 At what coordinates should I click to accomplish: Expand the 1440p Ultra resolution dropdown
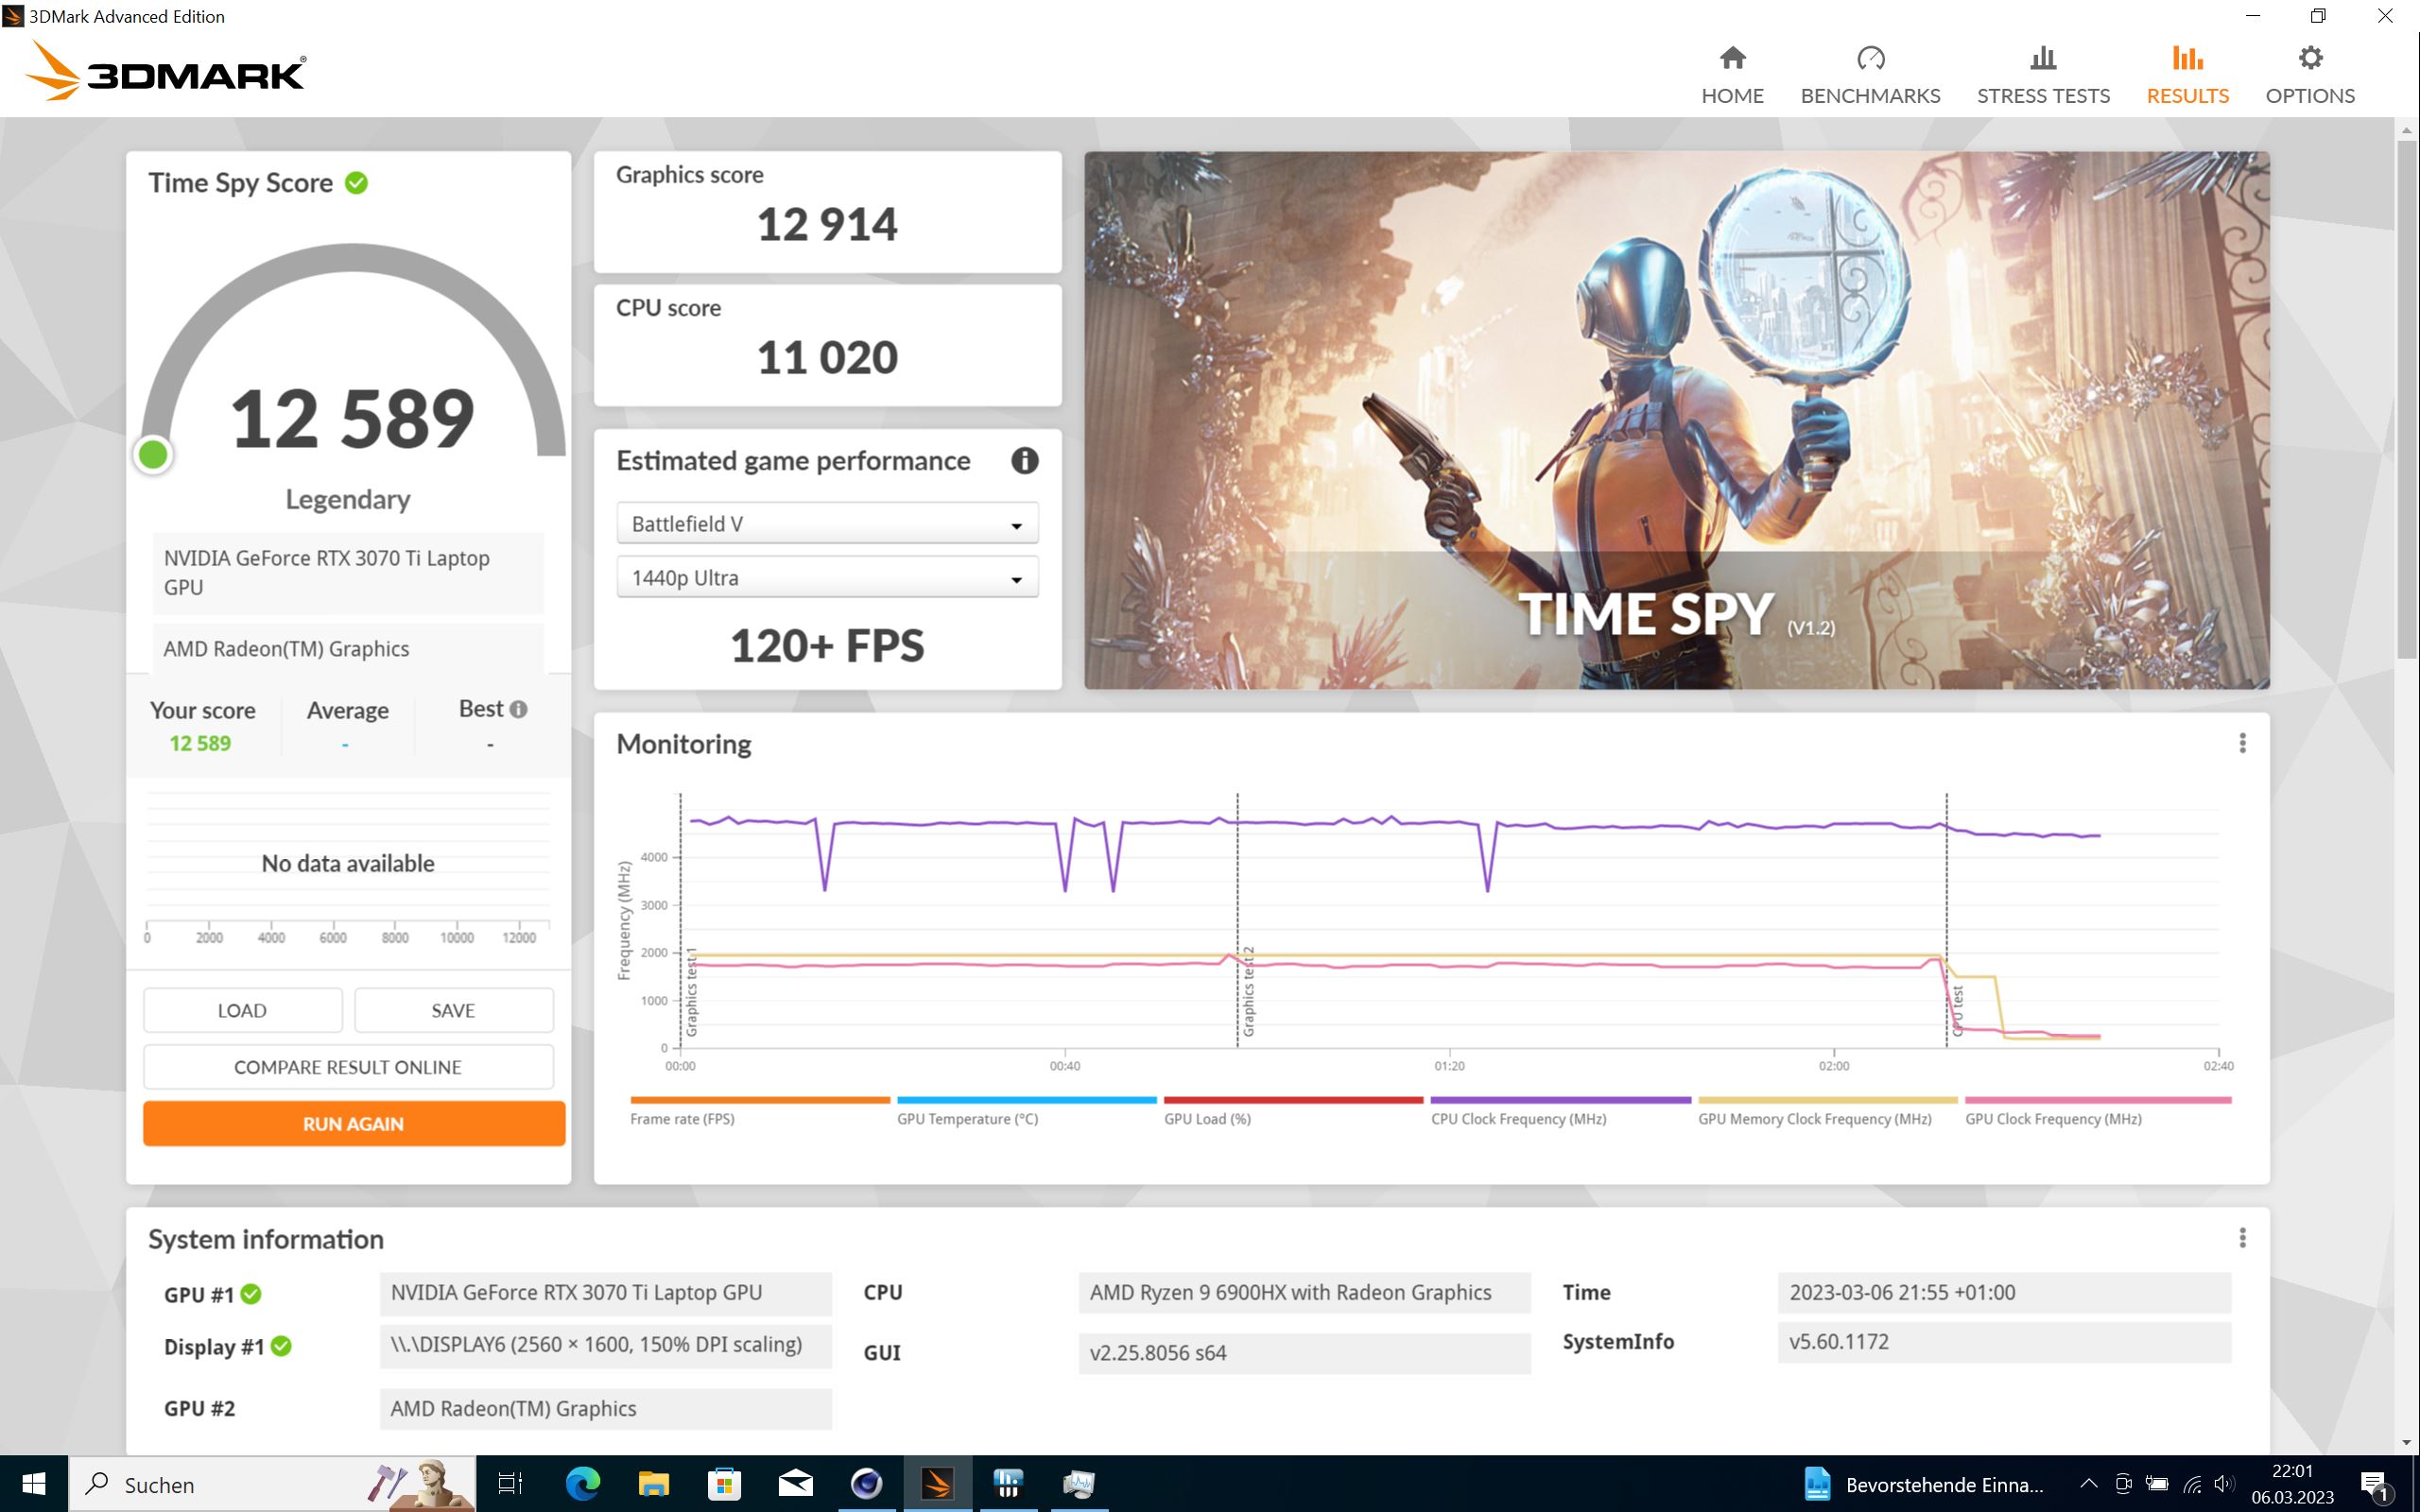pyautogui.click(x=827, y=578)
